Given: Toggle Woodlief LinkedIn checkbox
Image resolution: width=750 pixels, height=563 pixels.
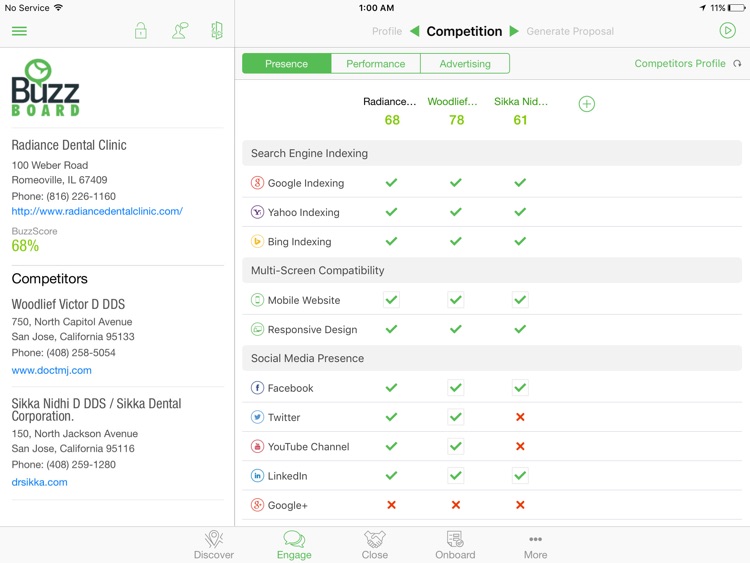Looking at the screenshot, I should (x=456, y=475).
